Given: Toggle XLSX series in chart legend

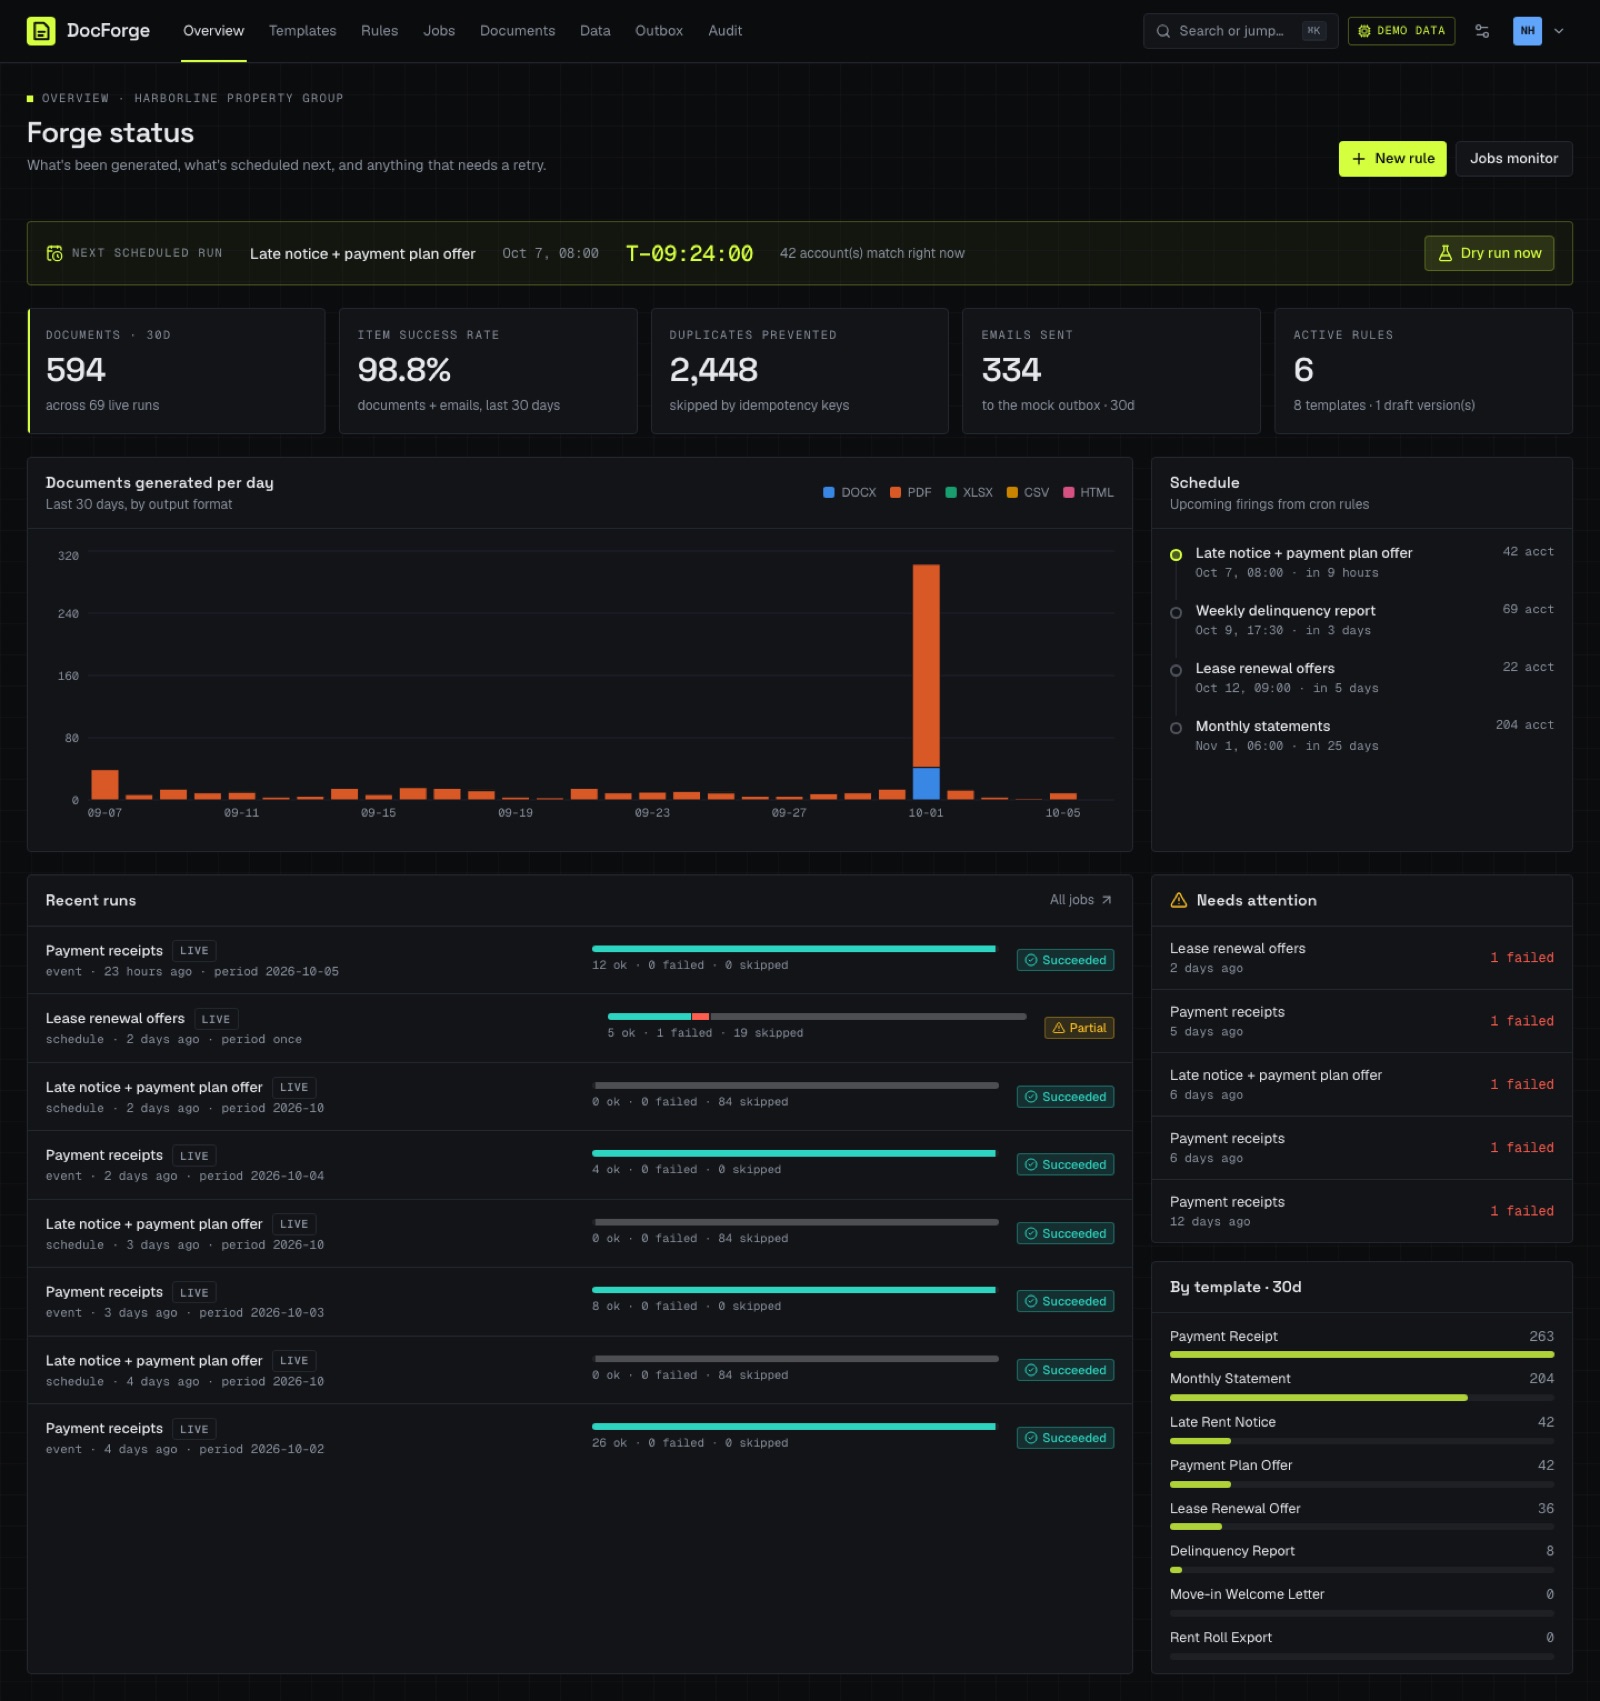Looking at the screenshot, I should coord(969,492).
